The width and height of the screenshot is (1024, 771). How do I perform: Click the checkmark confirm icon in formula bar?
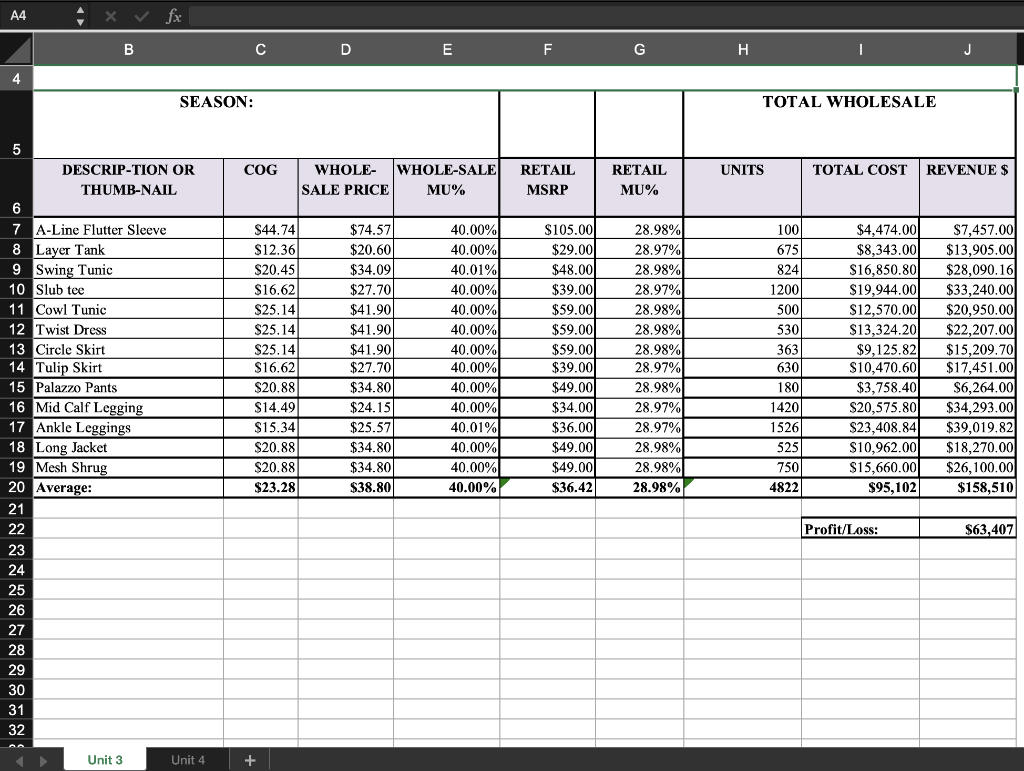pyautogui.click(x=140, y=16)
